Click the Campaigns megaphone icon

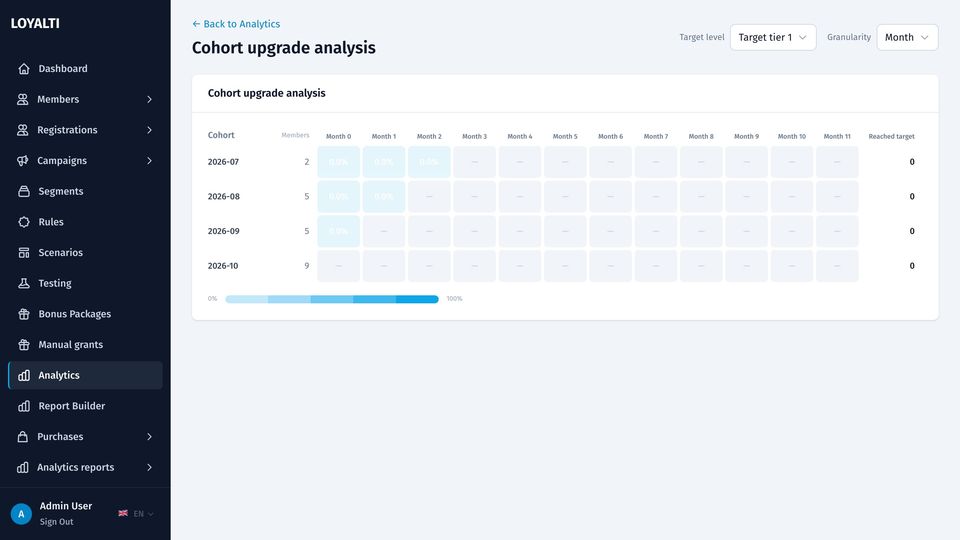click(x=23, y=160)
